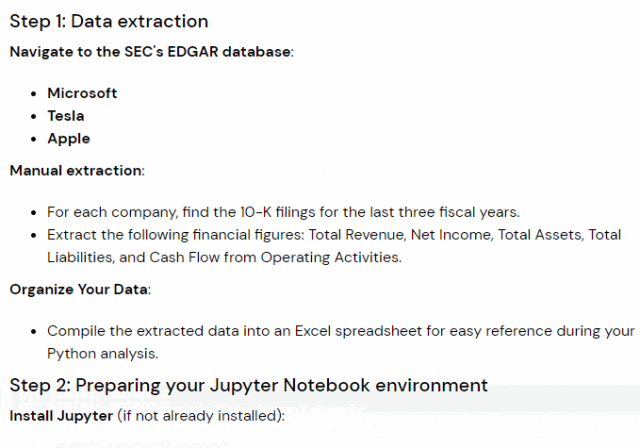Click the bullet point beside Tesla

pyautogui.click(x=34, y=117)
